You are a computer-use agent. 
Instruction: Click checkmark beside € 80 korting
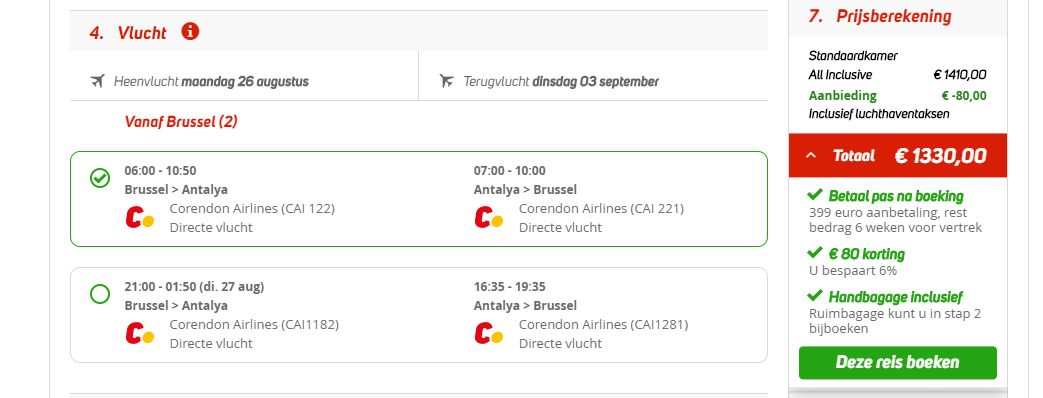(x=815, y=253)
